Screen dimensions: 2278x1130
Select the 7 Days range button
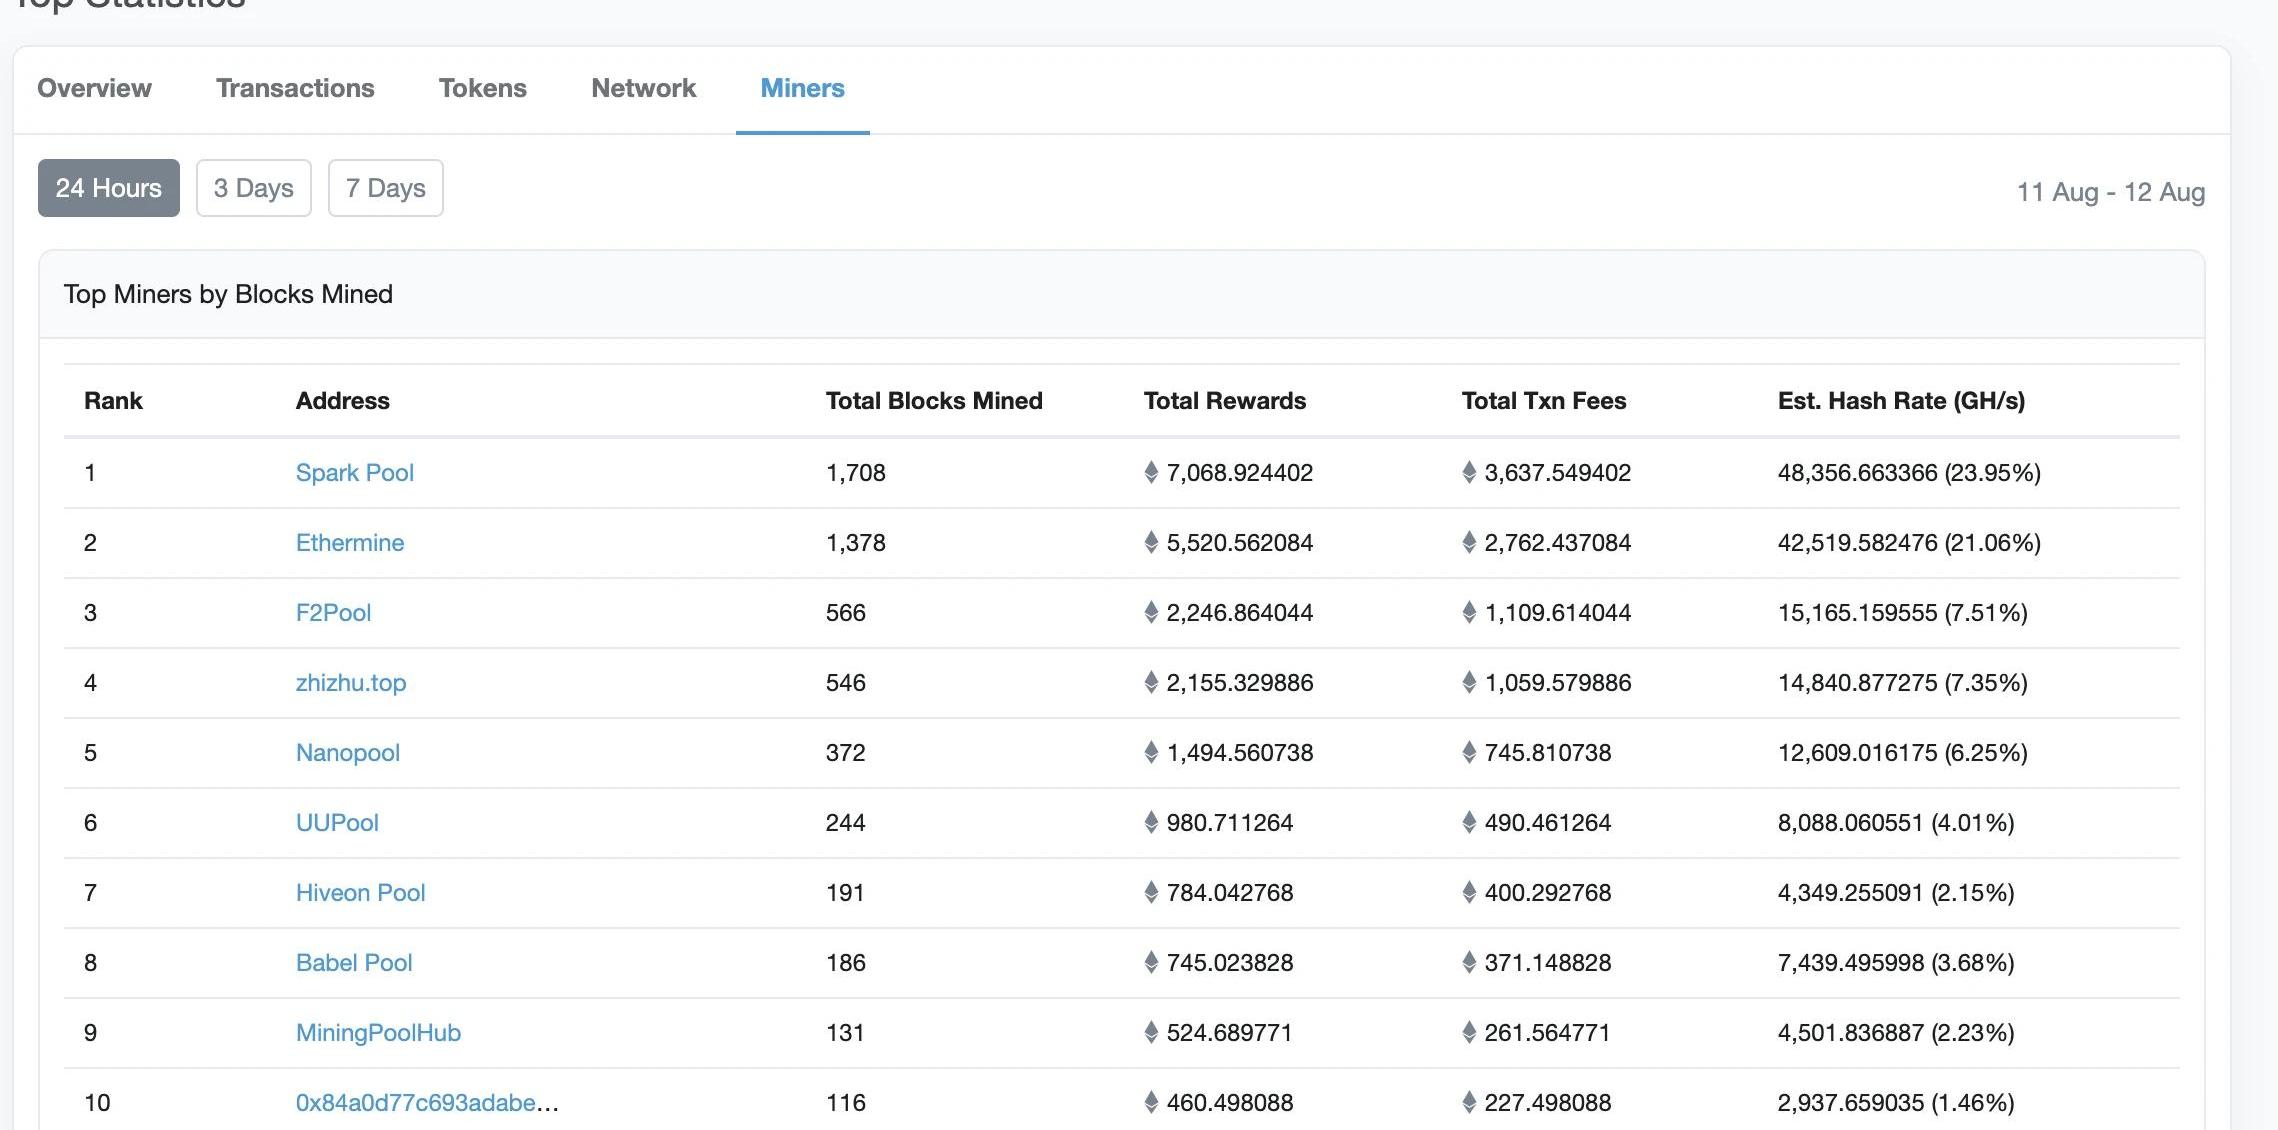pos(386,188)
